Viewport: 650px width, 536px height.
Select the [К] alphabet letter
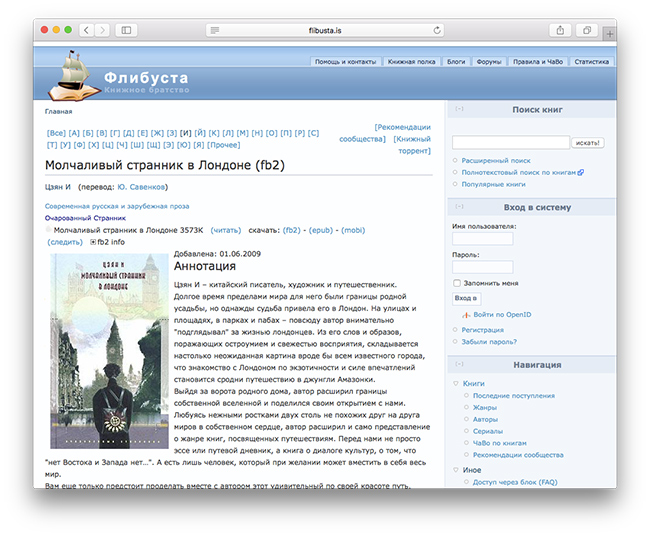pyautogui.click(x=214, y=133)
